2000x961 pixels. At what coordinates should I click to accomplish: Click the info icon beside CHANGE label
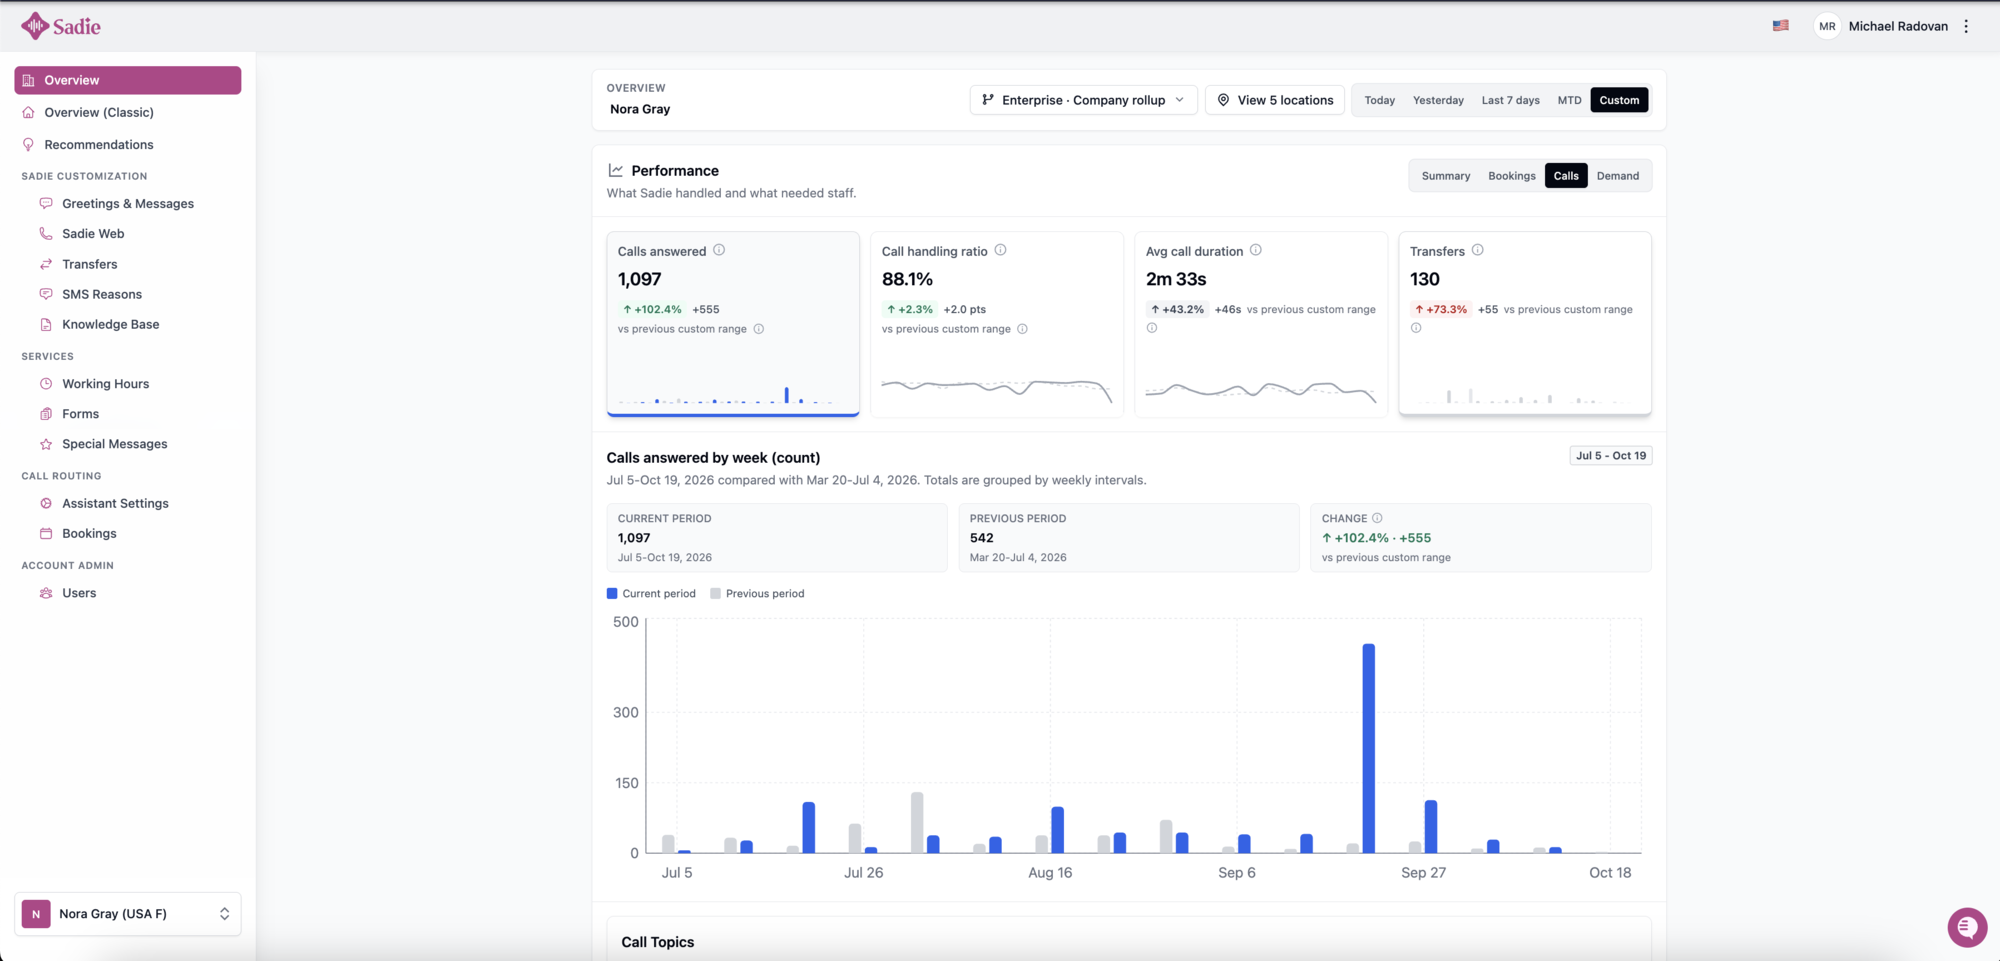tap(1377, 518)
